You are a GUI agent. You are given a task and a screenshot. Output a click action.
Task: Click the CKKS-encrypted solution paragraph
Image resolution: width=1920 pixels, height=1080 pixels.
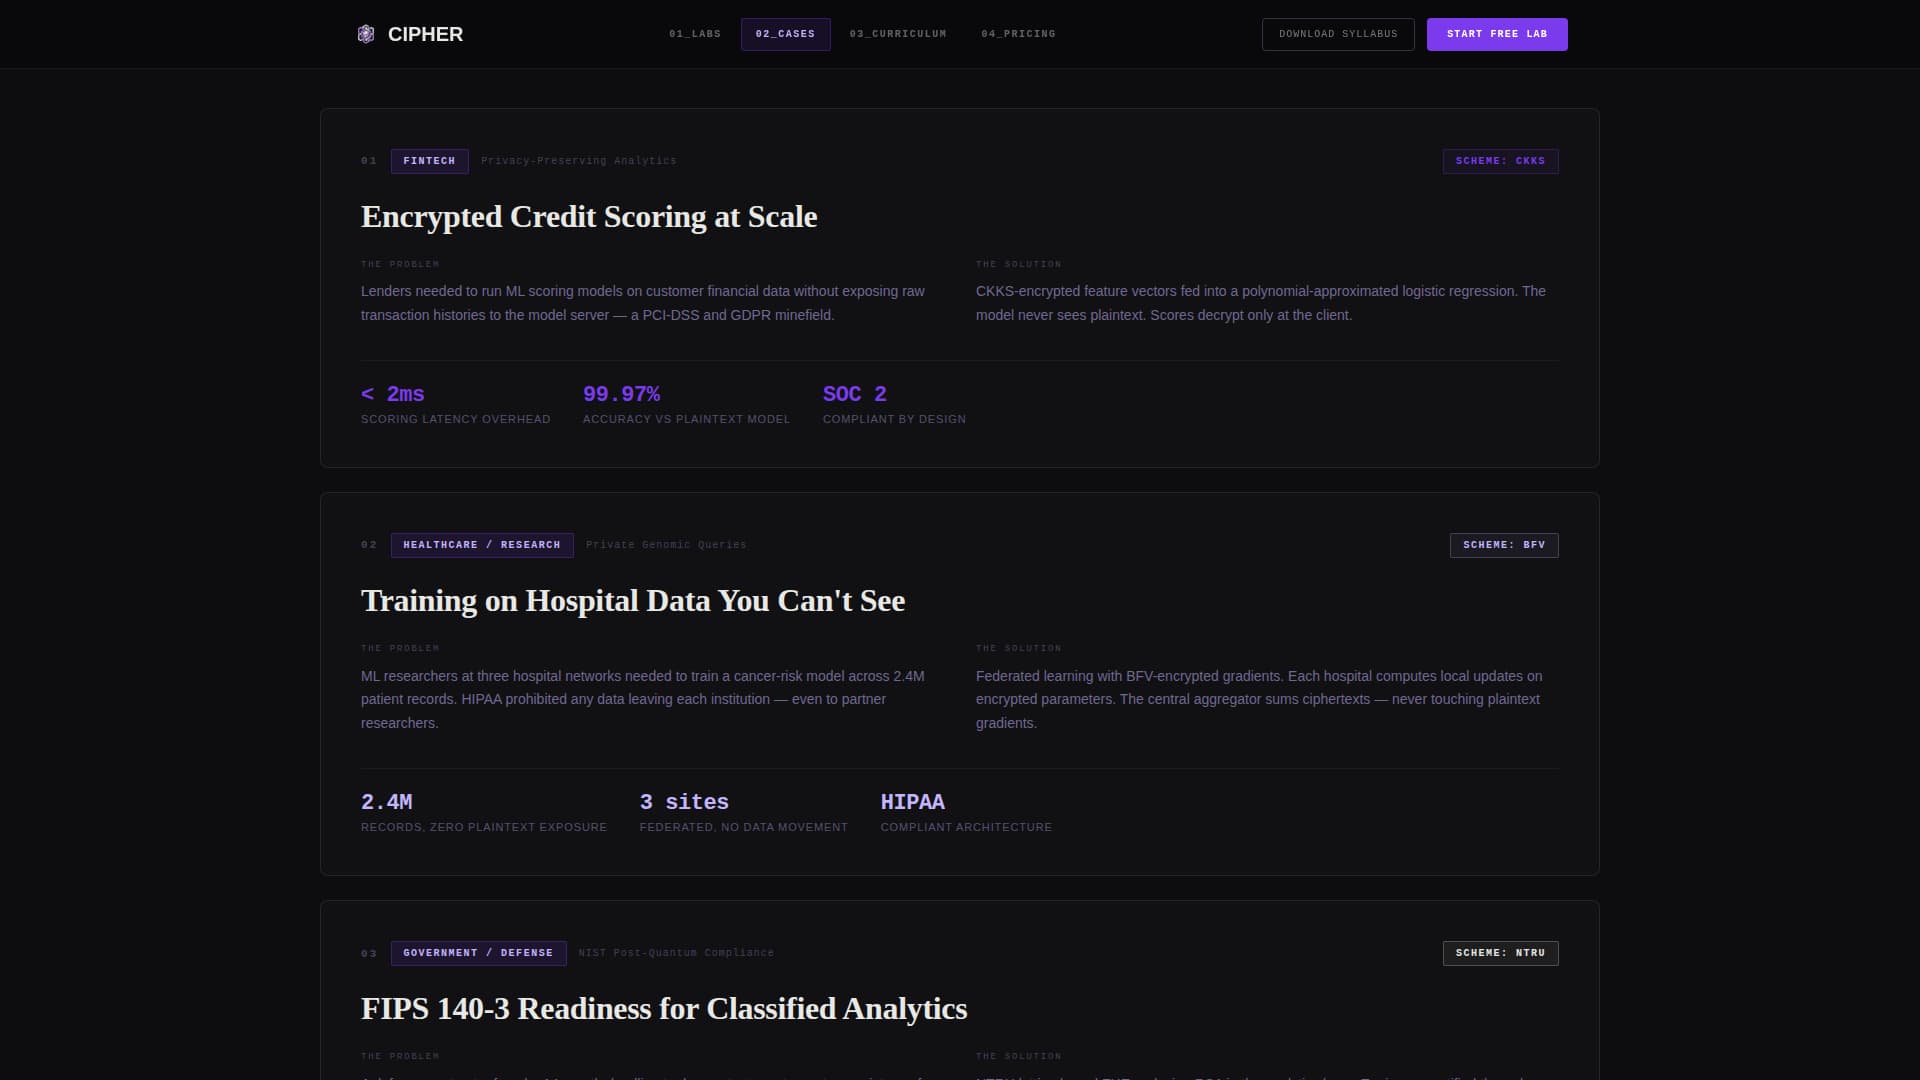[x=1261, y=303]
